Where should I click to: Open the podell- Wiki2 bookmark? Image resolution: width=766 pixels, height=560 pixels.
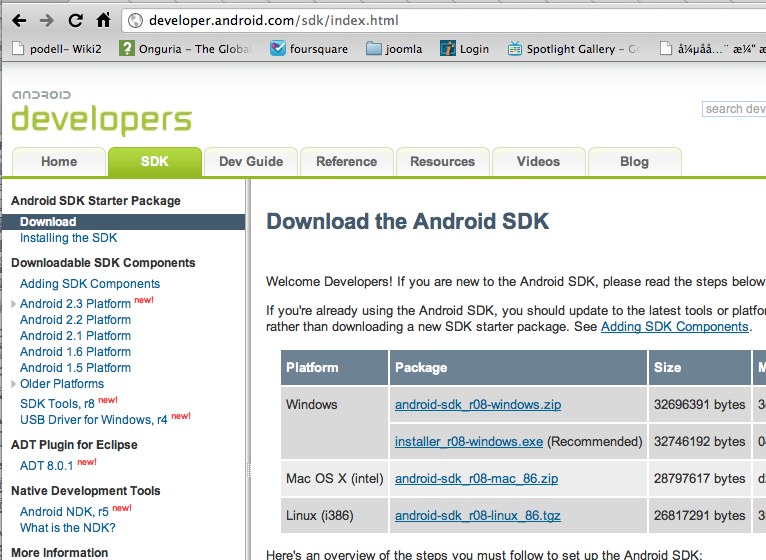tap(57, 49)
